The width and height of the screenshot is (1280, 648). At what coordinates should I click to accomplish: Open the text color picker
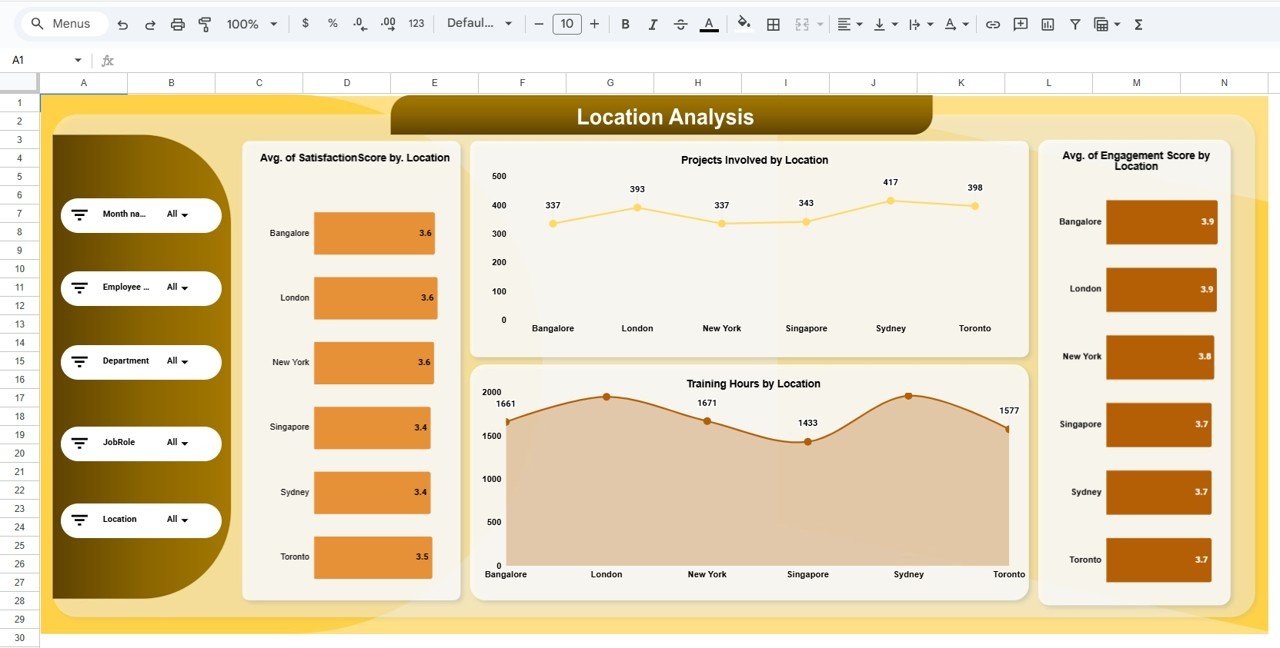pyautogui.click(x=709, y=23)
